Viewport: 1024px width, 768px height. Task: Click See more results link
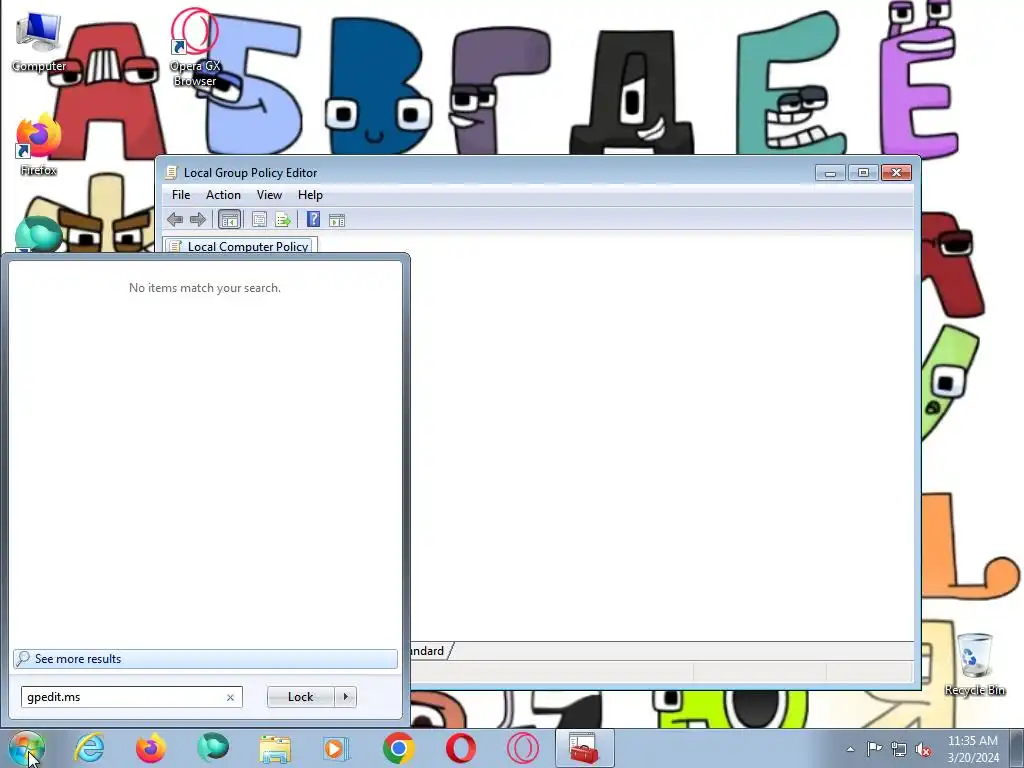[205, 659]
